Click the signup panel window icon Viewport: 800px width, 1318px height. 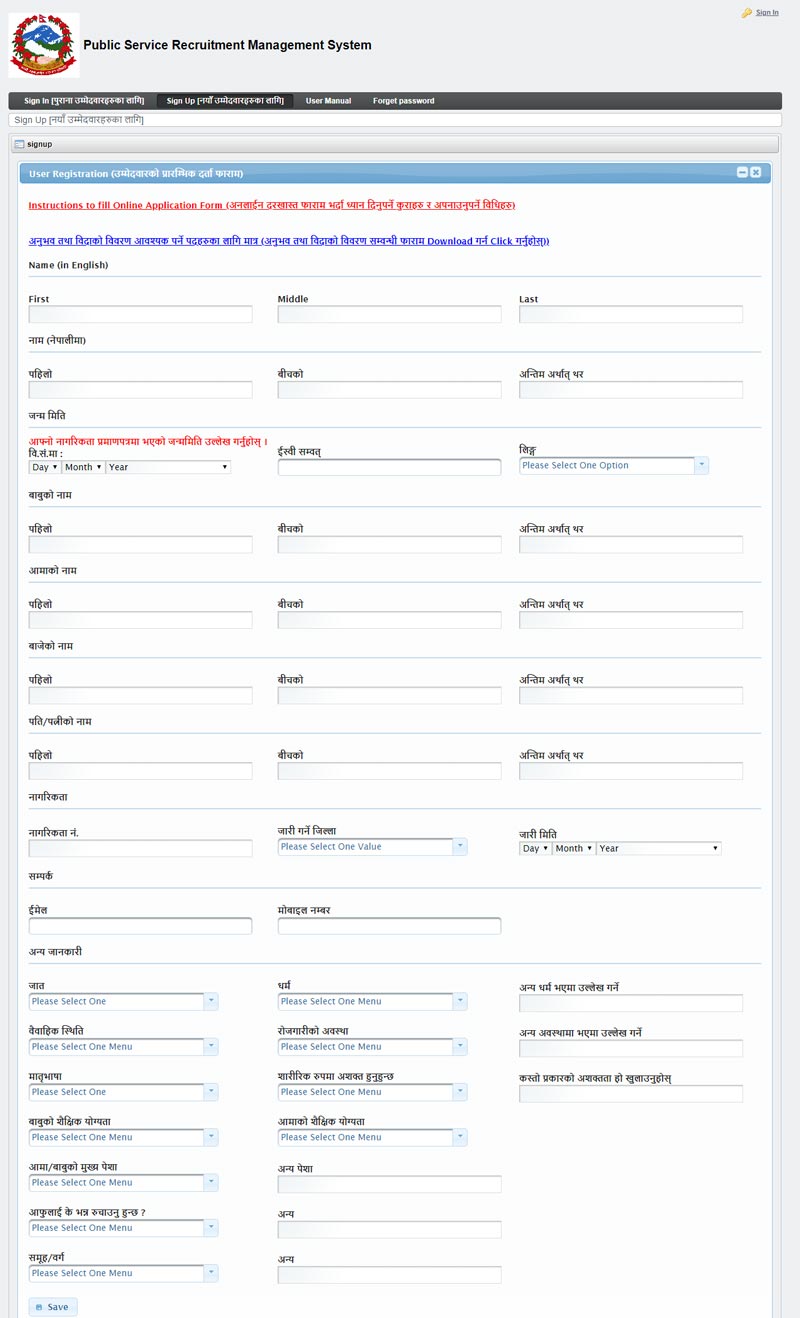click(x=19, y=144)
